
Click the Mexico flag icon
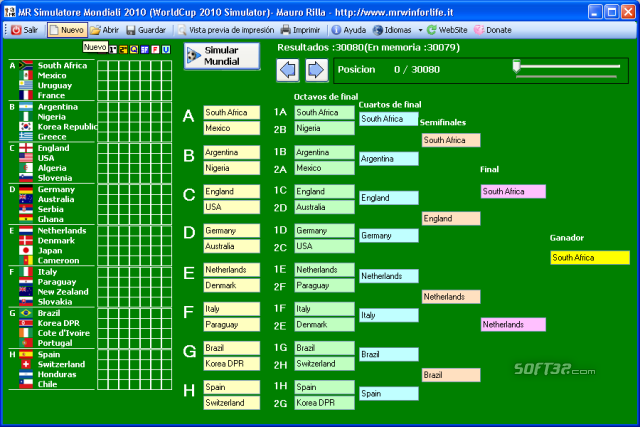tap(26, 75)
